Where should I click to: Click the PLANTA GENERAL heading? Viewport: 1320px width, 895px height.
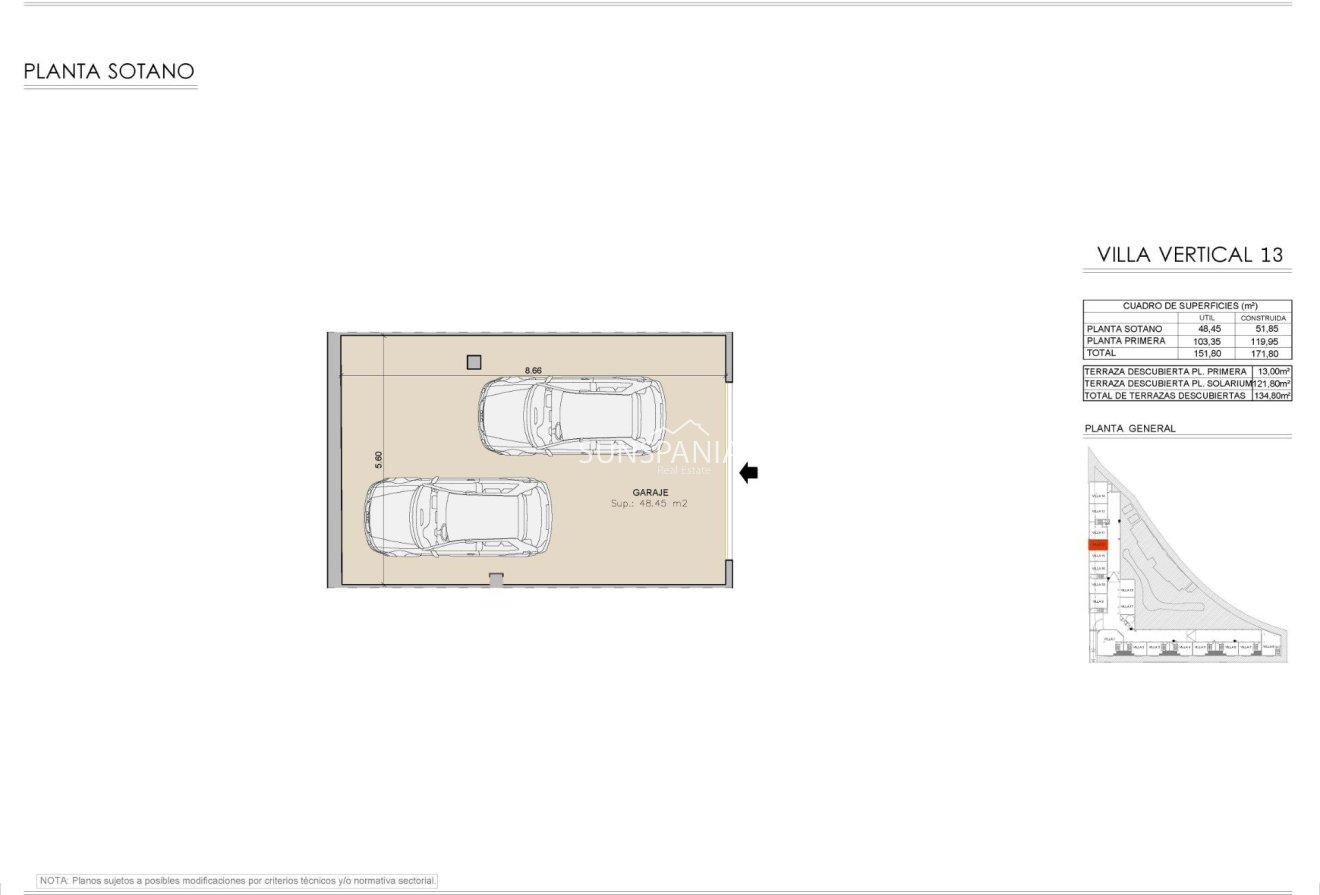[x=1130, y=428]
